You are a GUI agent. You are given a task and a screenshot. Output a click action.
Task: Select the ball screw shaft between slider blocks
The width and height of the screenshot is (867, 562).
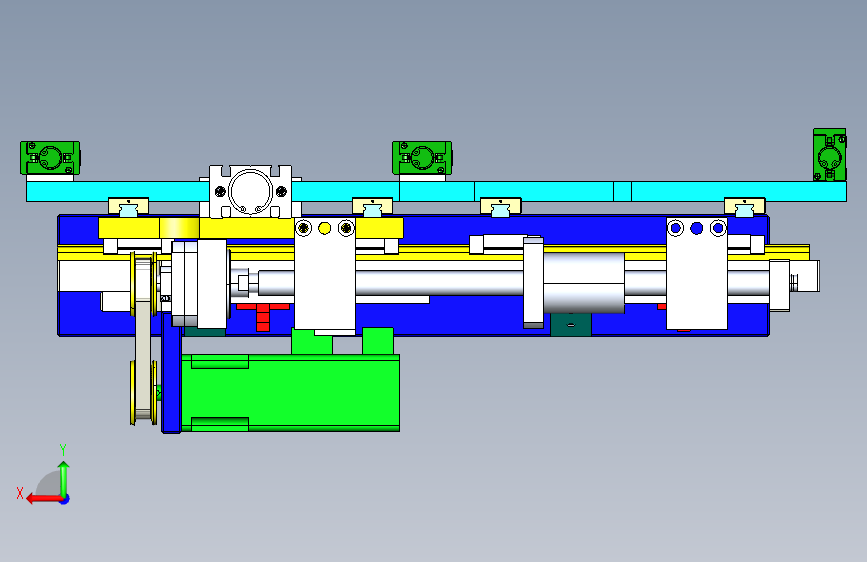click(x=440, y=283)
